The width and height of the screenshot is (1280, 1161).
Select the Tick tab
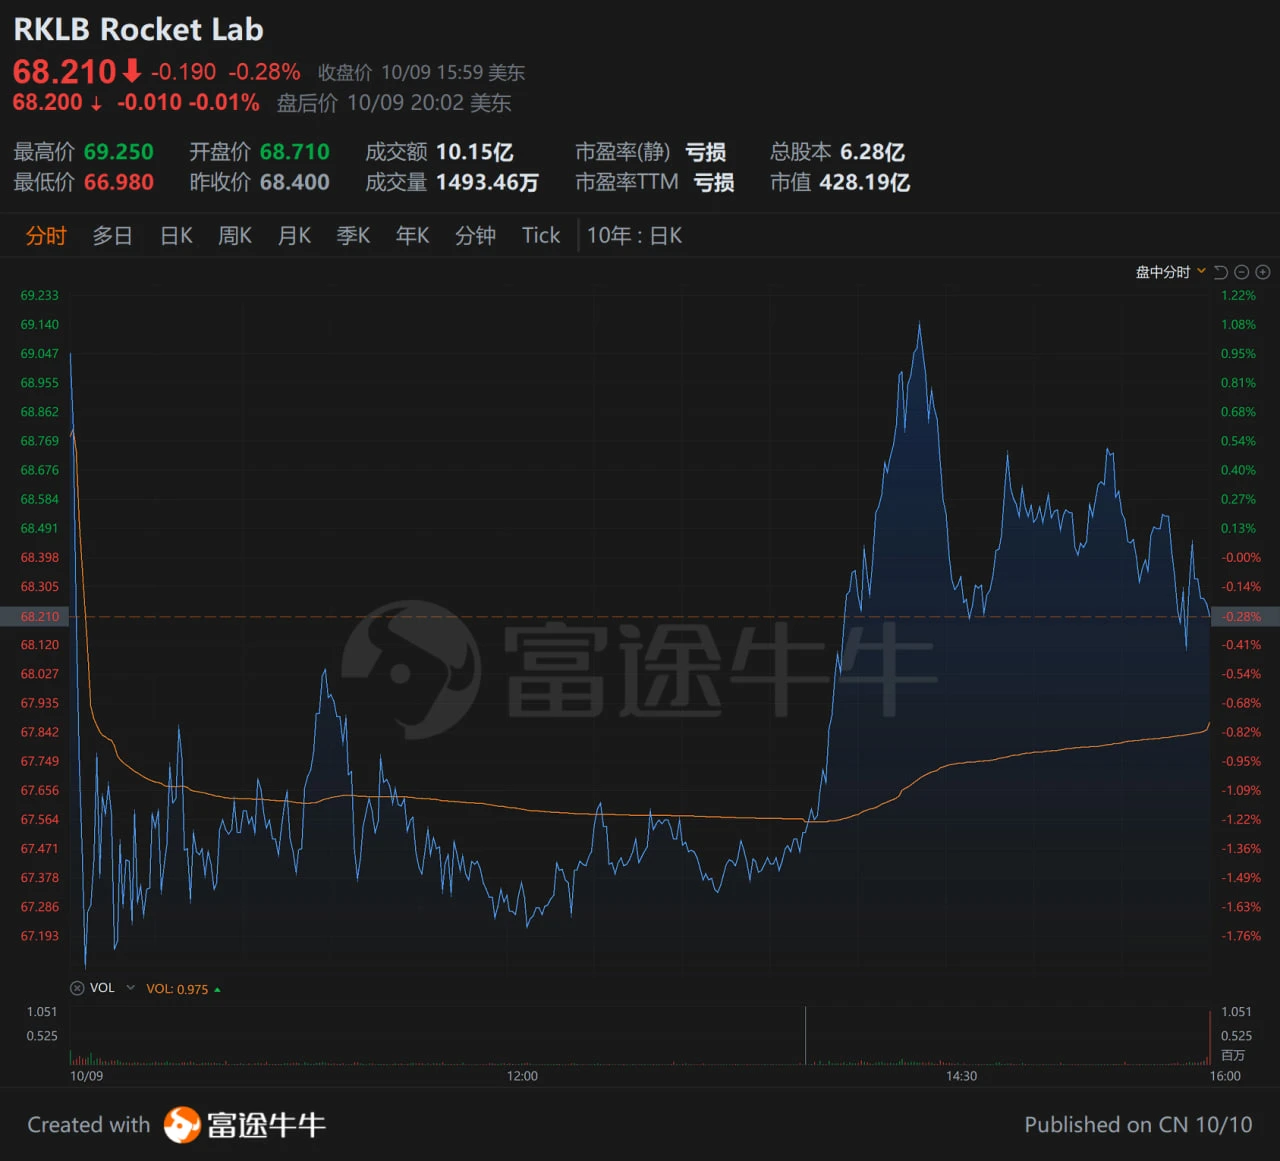541,236
